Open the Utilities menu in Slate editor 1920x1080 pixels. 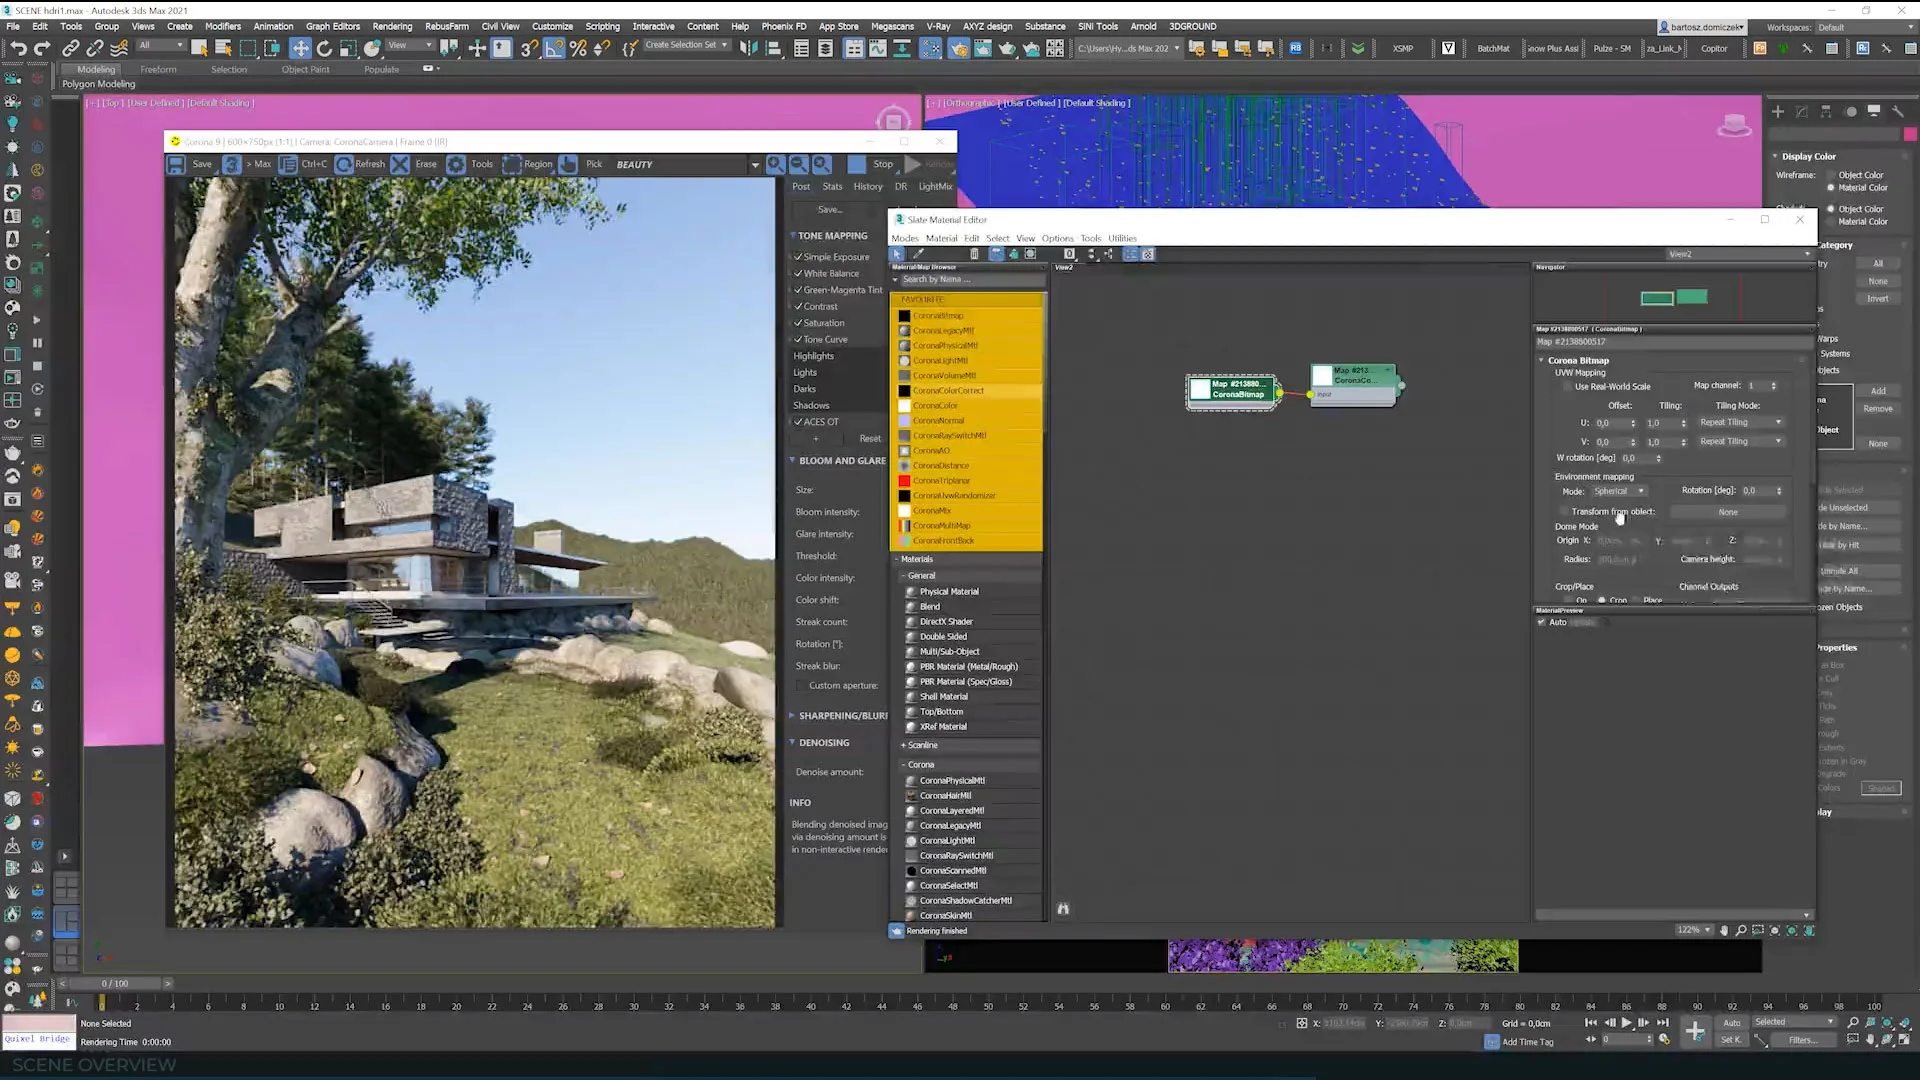1122,238
